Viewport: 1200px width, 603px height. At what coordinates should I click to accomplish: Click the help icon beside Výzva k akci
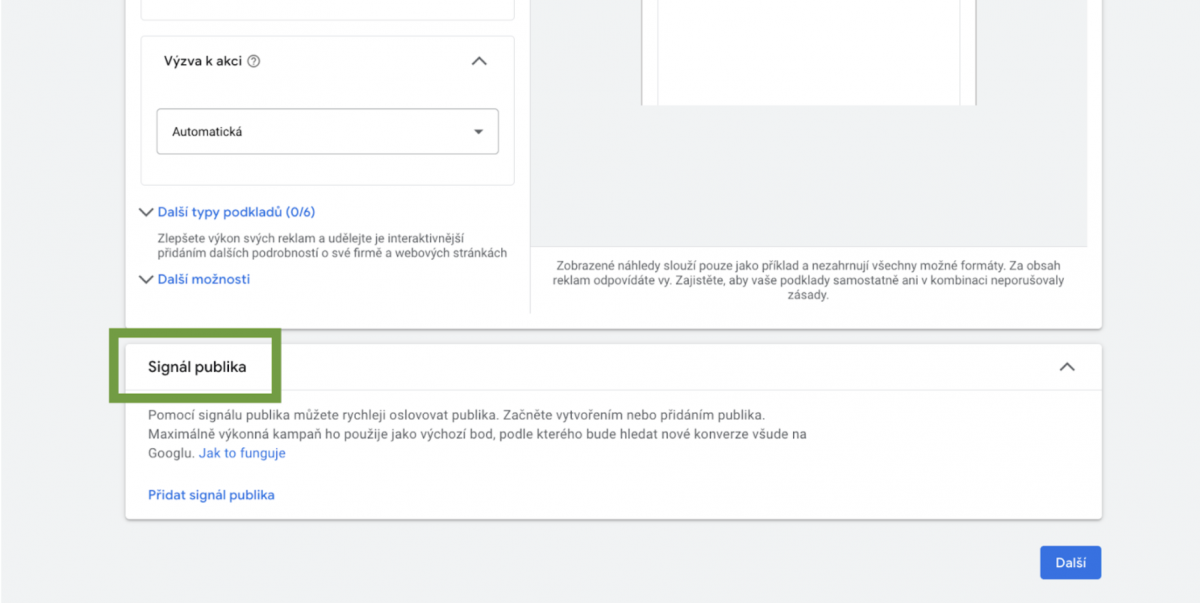coord(254,61)
